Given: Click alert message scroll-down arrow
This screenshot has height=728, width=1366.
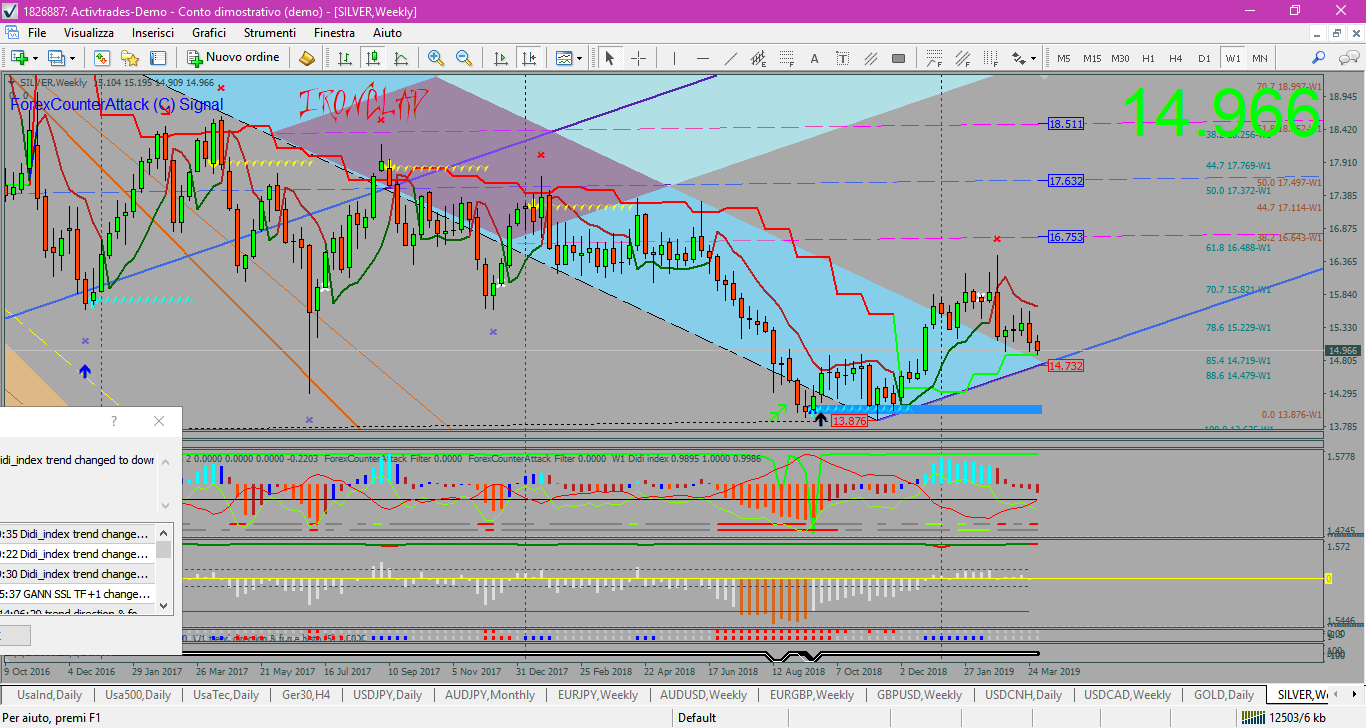Looking at the screenshot, I should tap(166, 505).
